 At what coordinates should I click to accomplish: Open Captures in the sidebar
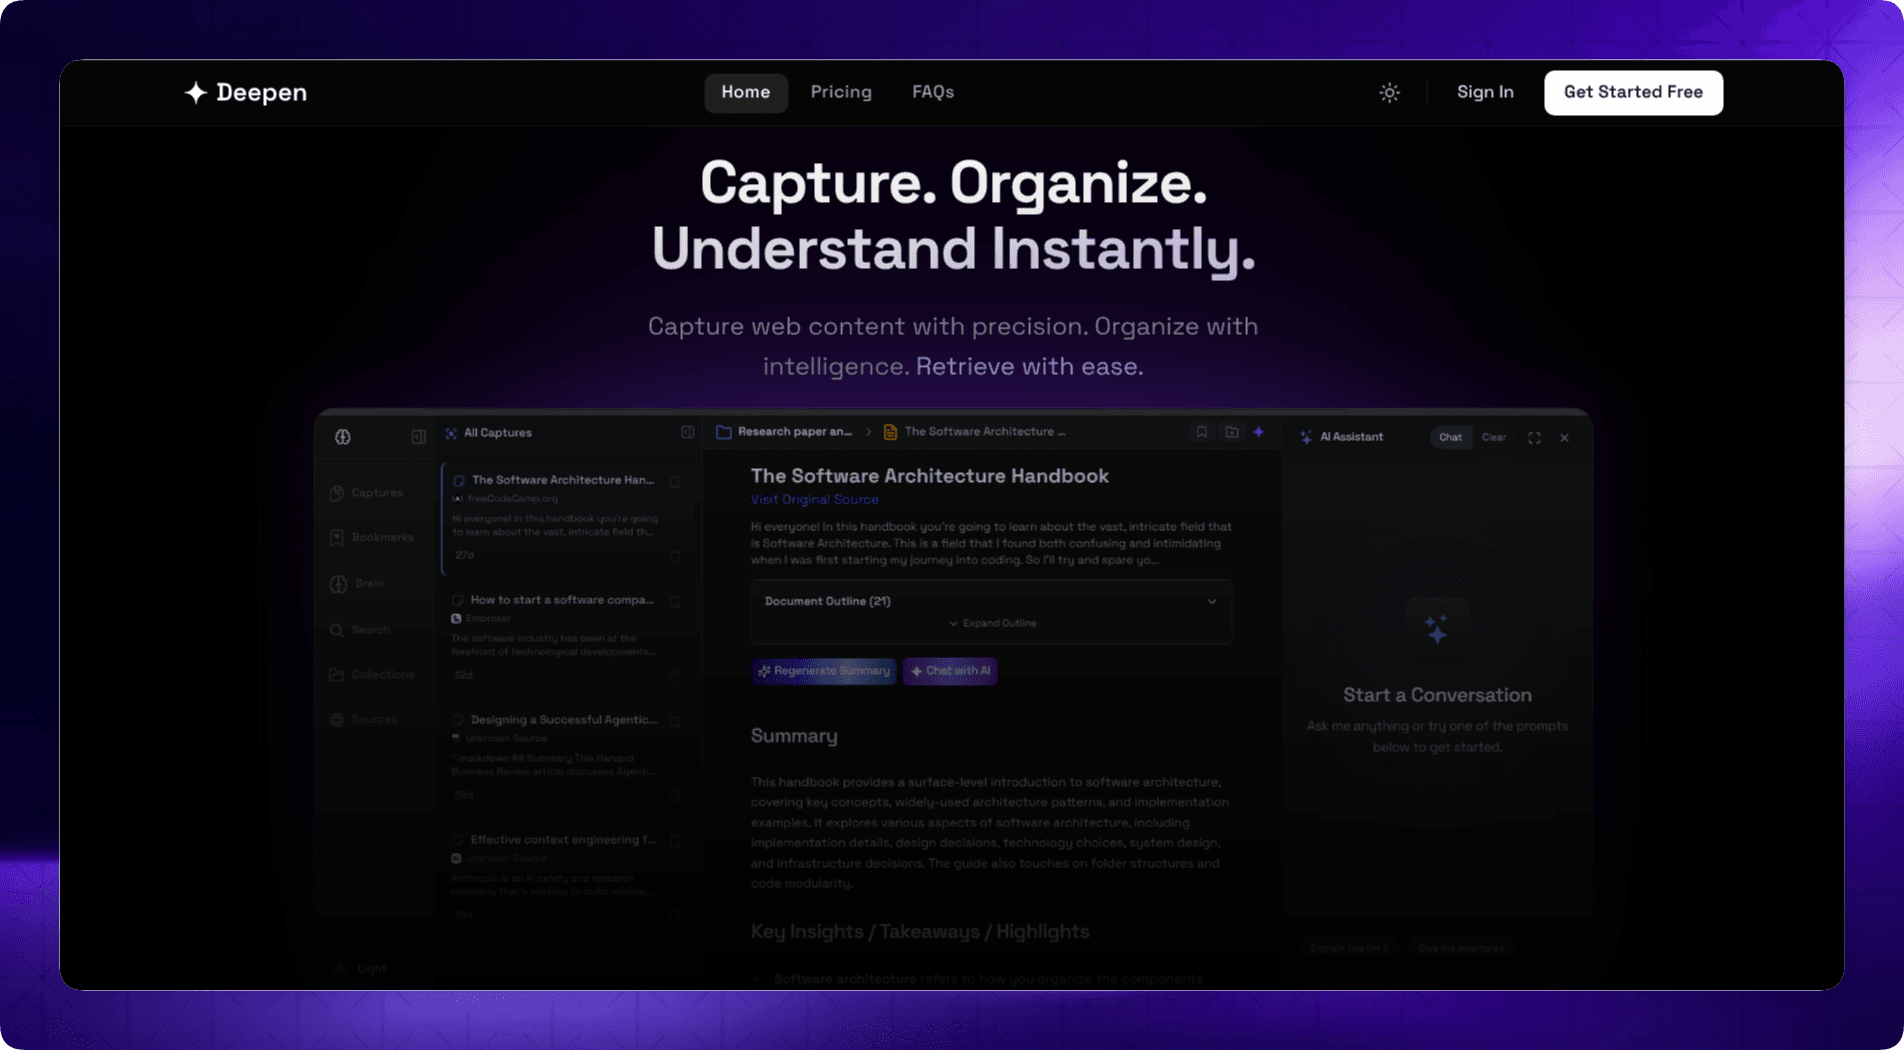pos(366,493)
